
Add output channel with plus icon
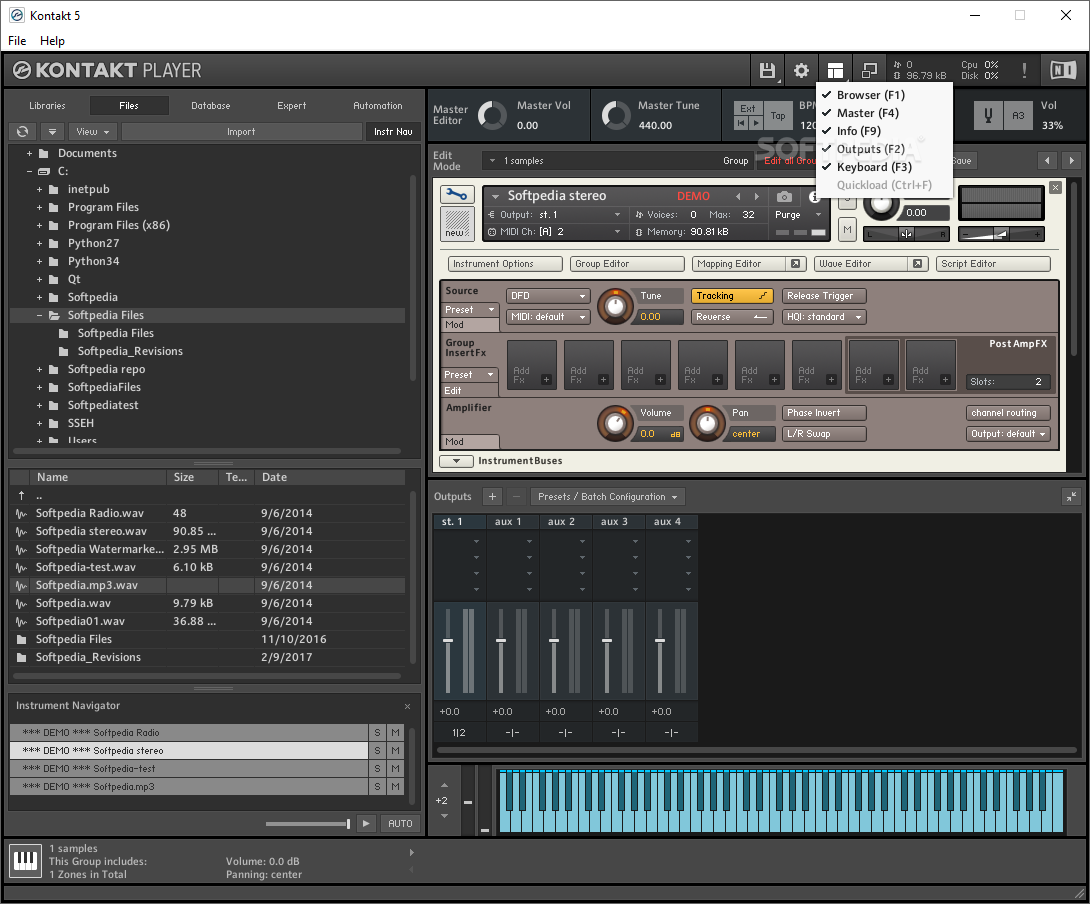pyautogui.click(x=492, y=497)
